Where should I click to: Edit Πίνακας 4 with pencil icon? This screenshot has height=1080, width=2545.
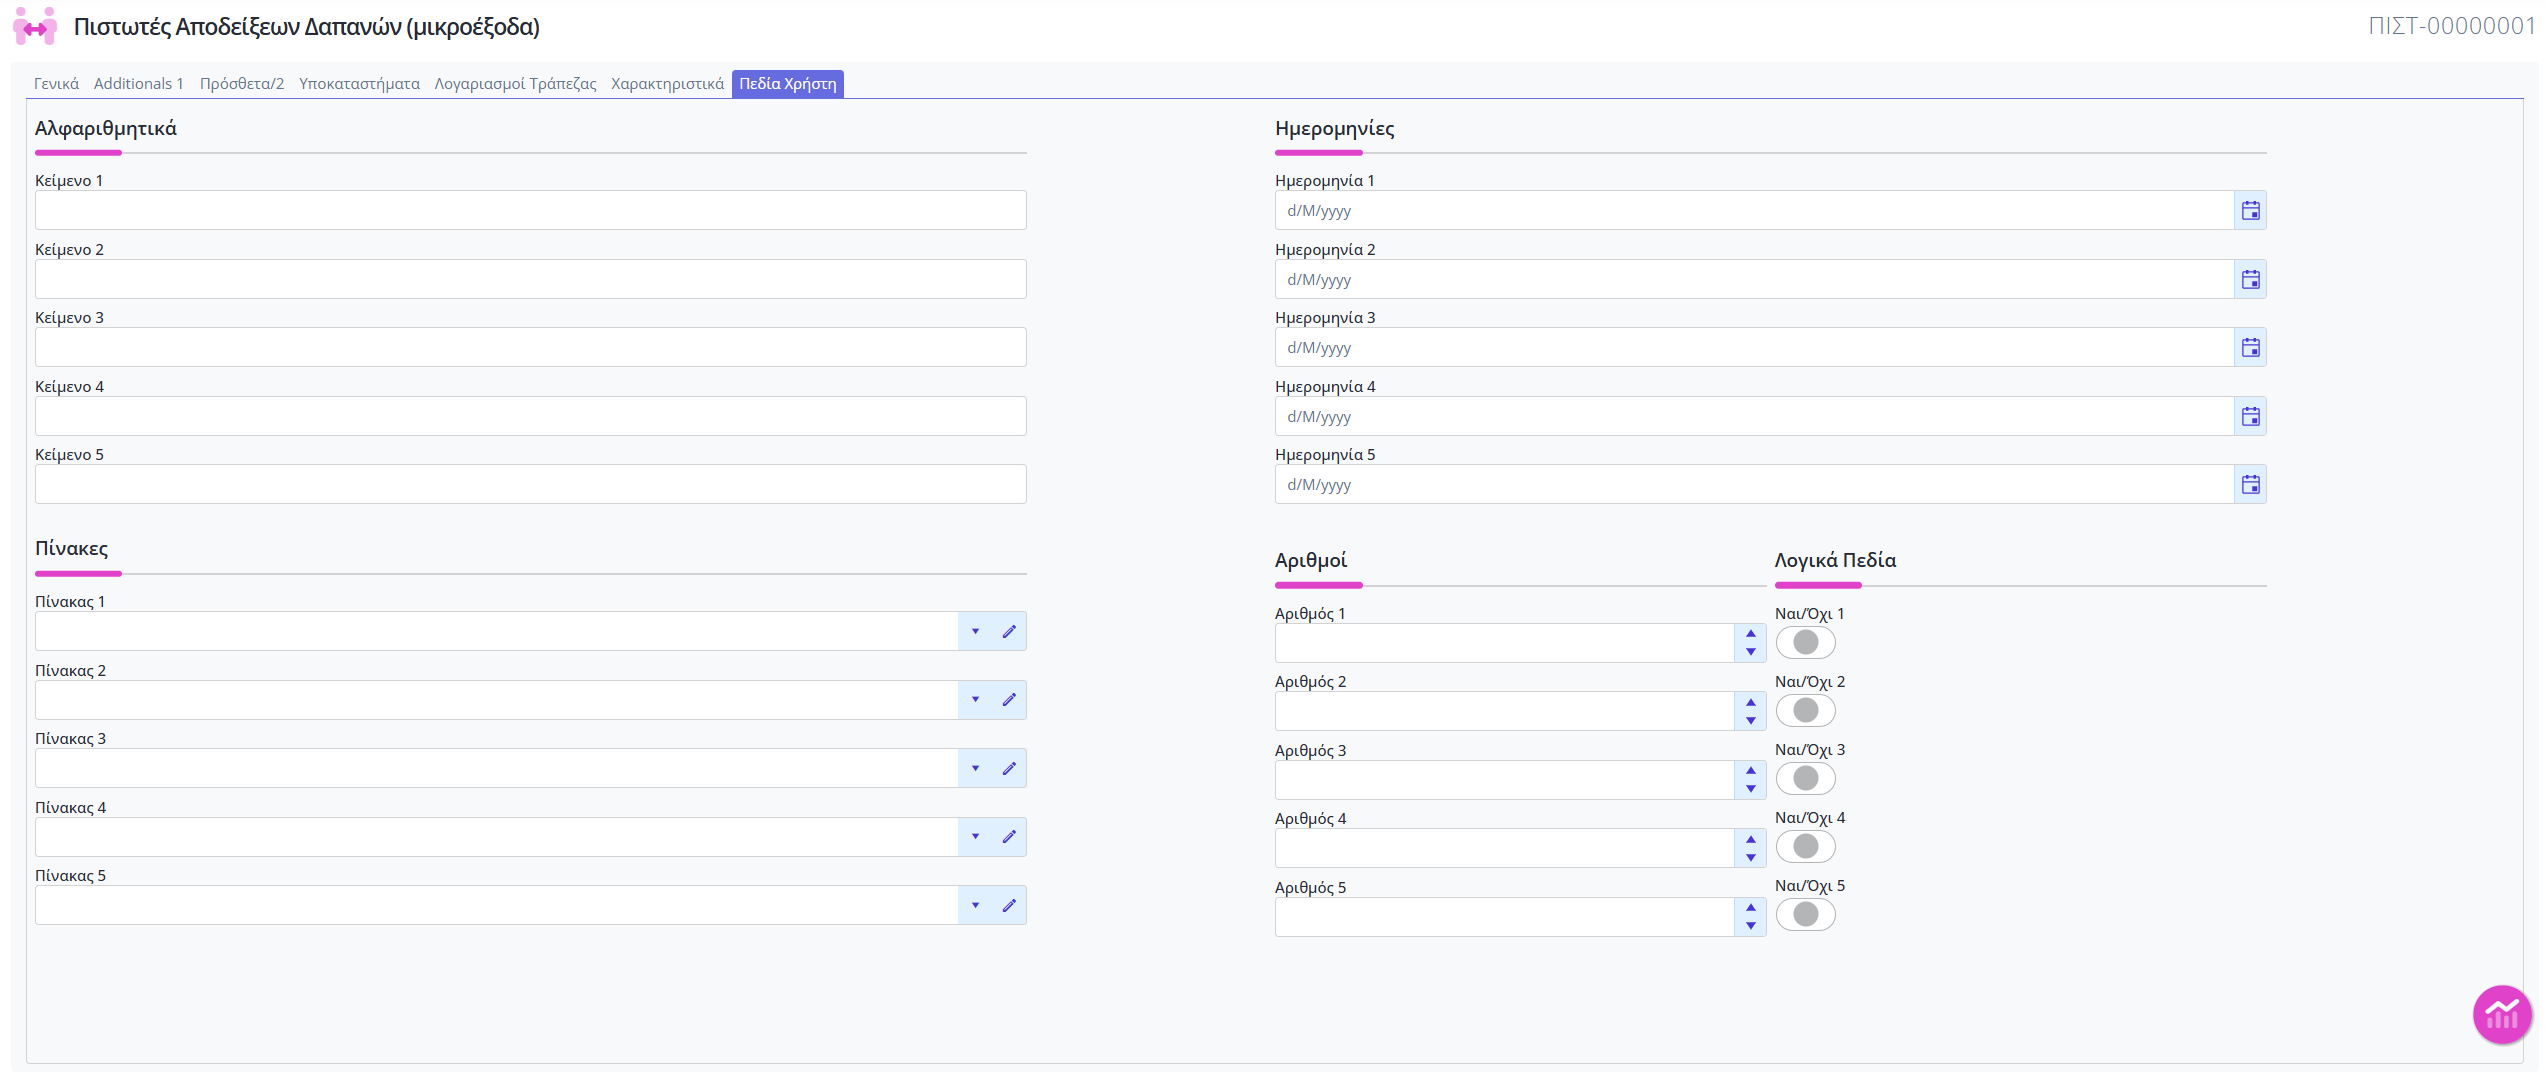click(x=1009, y=837)
